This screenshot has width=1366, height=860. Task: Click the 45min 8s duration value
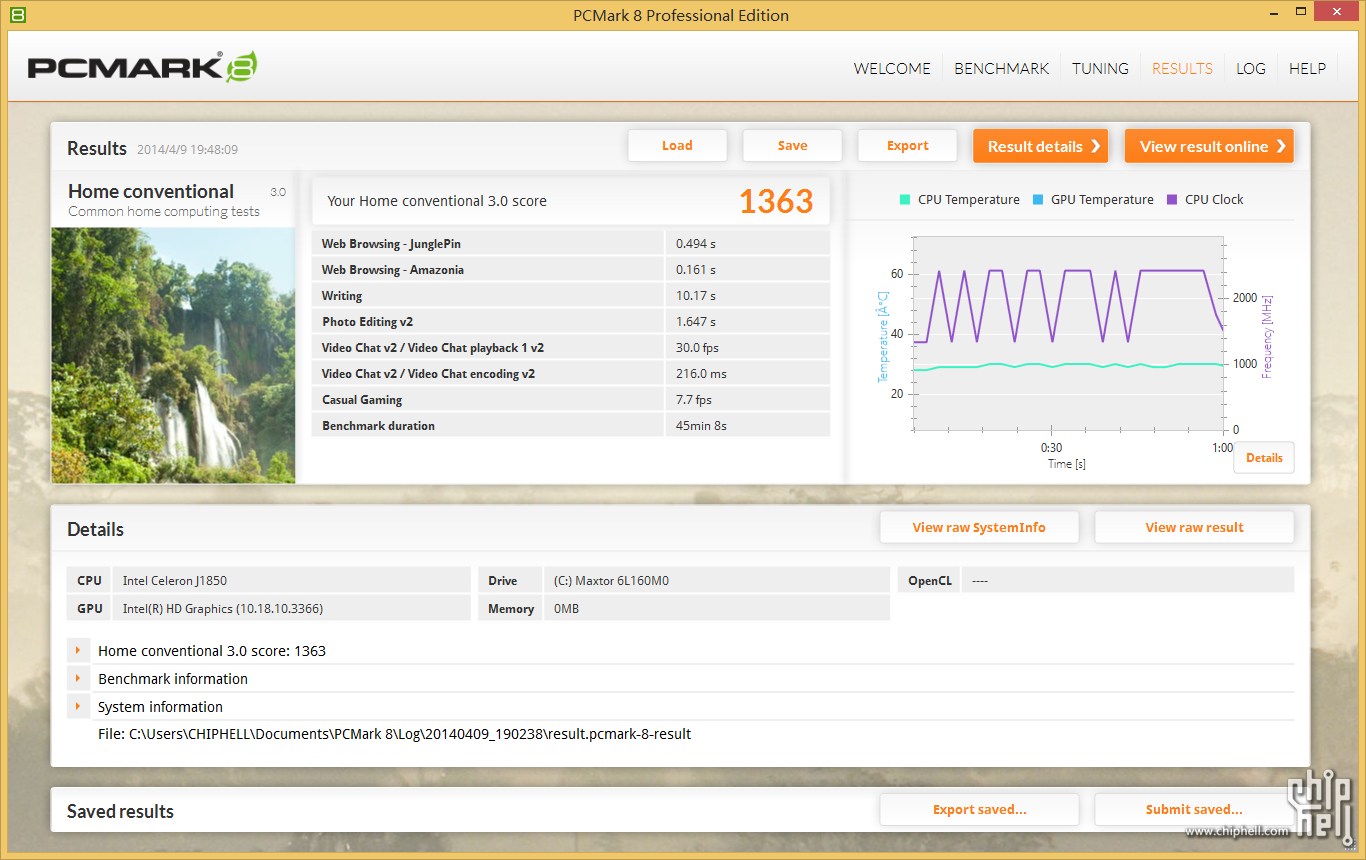(702, 425)
